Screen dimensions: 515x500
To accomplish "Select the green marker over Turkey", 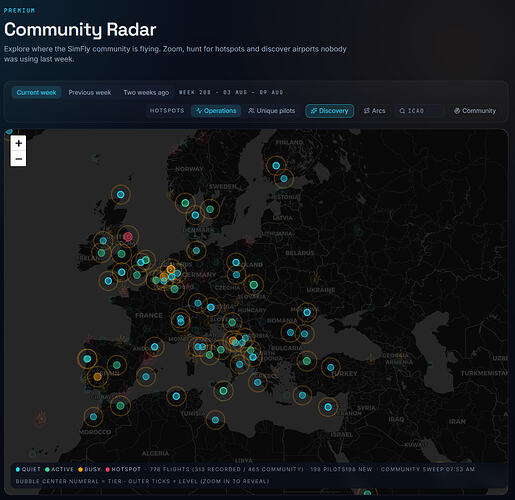I will click(307, 361).
